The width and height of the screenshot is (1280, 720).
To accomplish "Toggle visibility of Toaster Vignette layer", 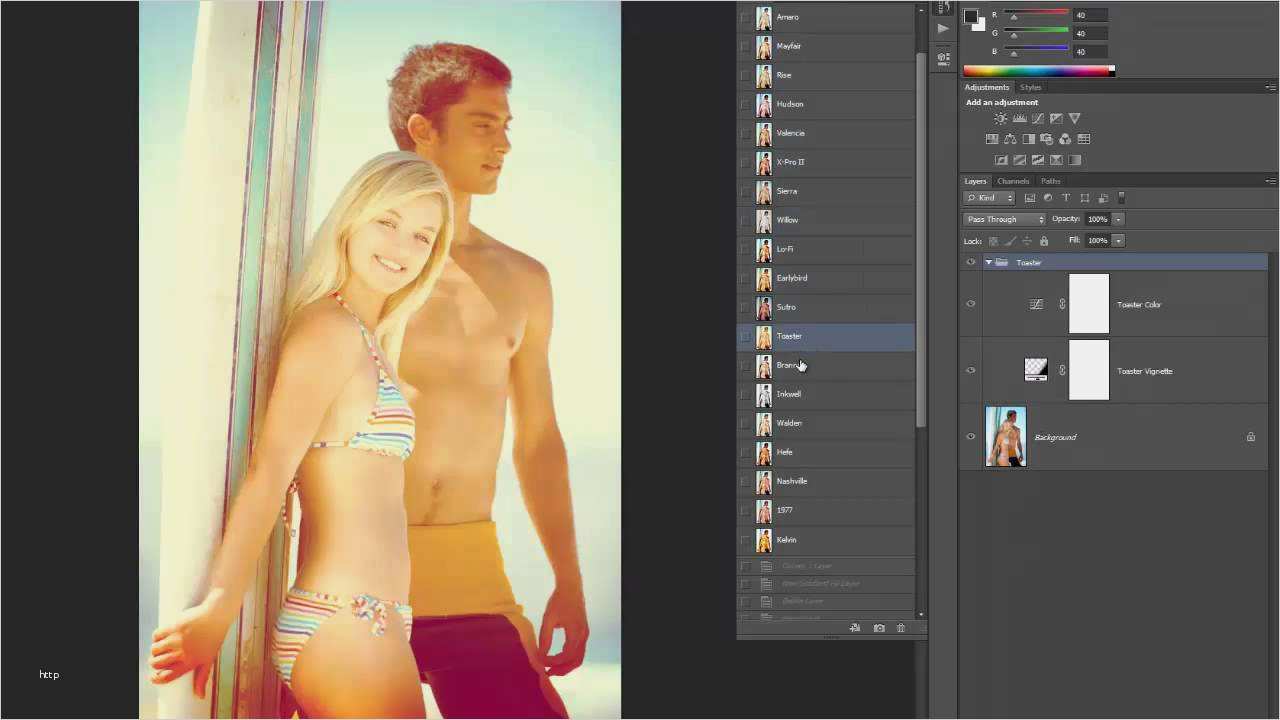I will click(970, 371).
